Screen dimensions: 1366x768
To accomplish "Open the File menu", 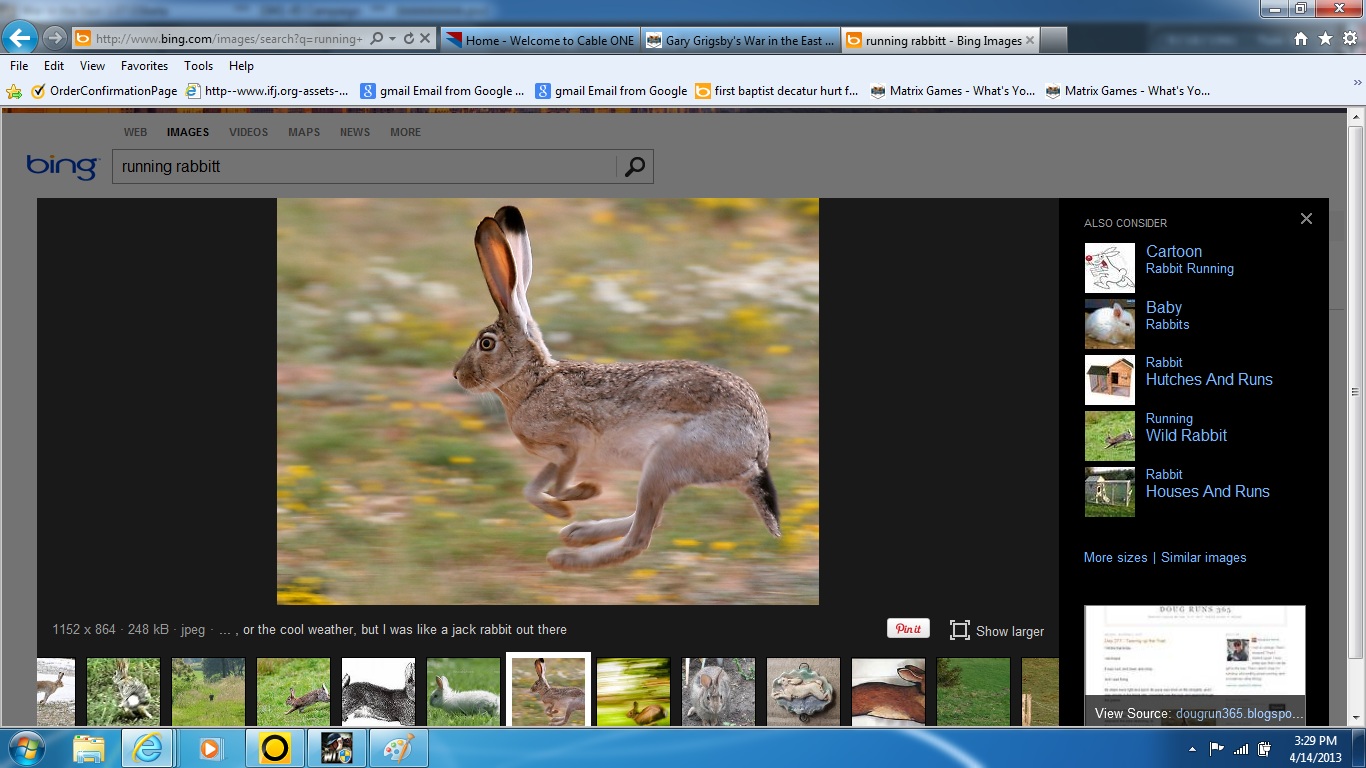I will pyautogui.click(x=19, y=66).
